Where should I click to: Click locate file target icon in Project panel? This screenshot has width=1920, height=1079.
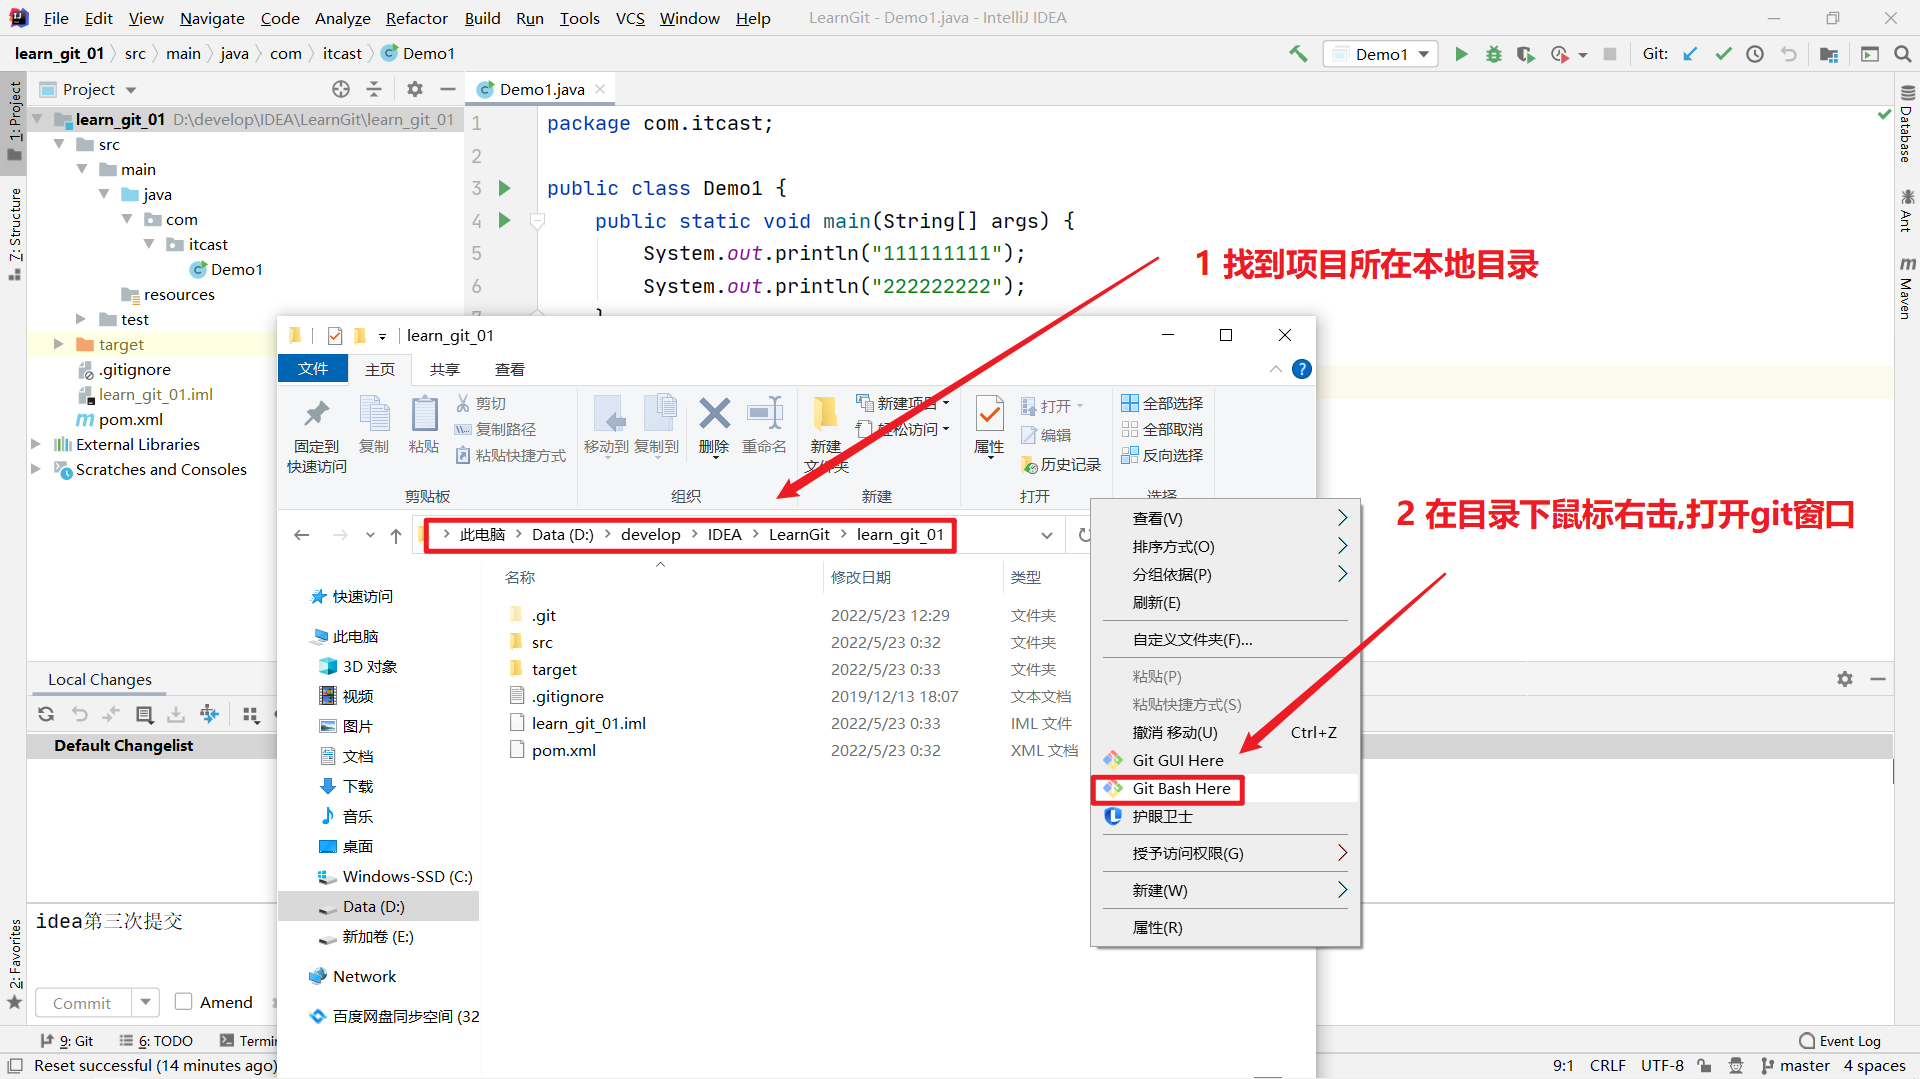click(341, 89)
